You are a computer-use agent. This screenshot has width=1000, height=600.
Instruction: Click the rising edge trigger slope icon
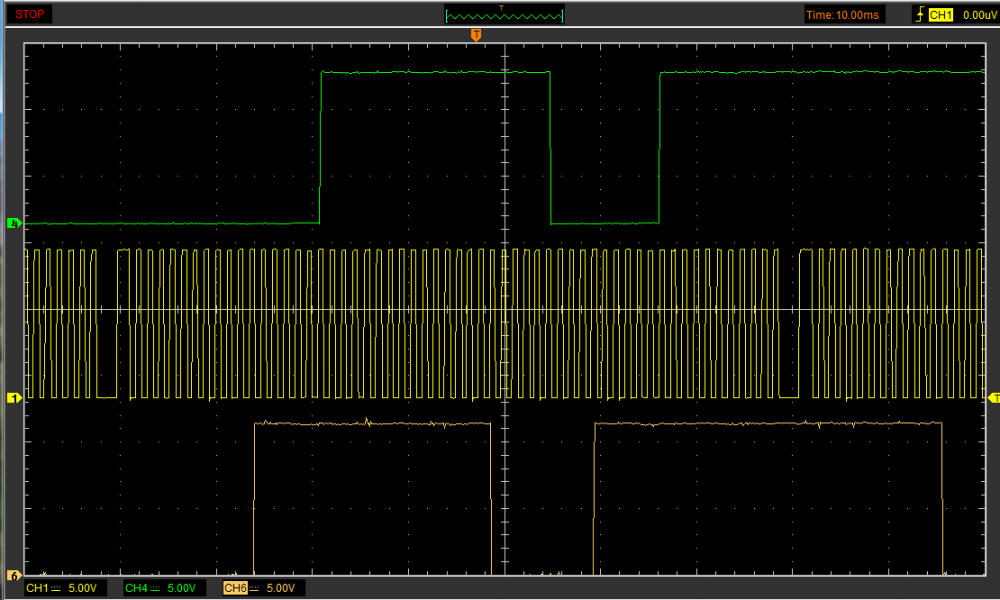[919, 15]
